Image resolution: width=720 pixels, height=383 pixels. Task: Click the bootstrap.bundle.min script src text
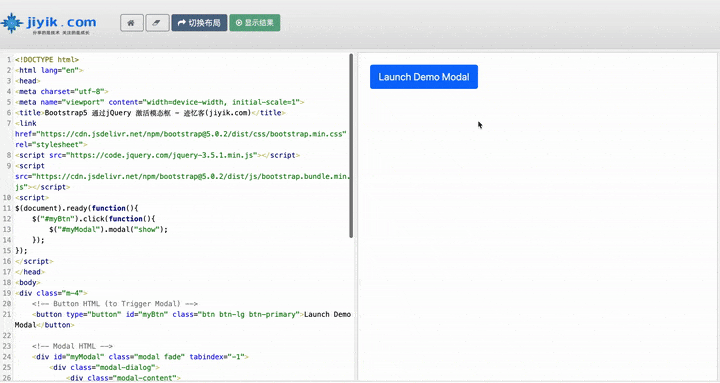183,176
